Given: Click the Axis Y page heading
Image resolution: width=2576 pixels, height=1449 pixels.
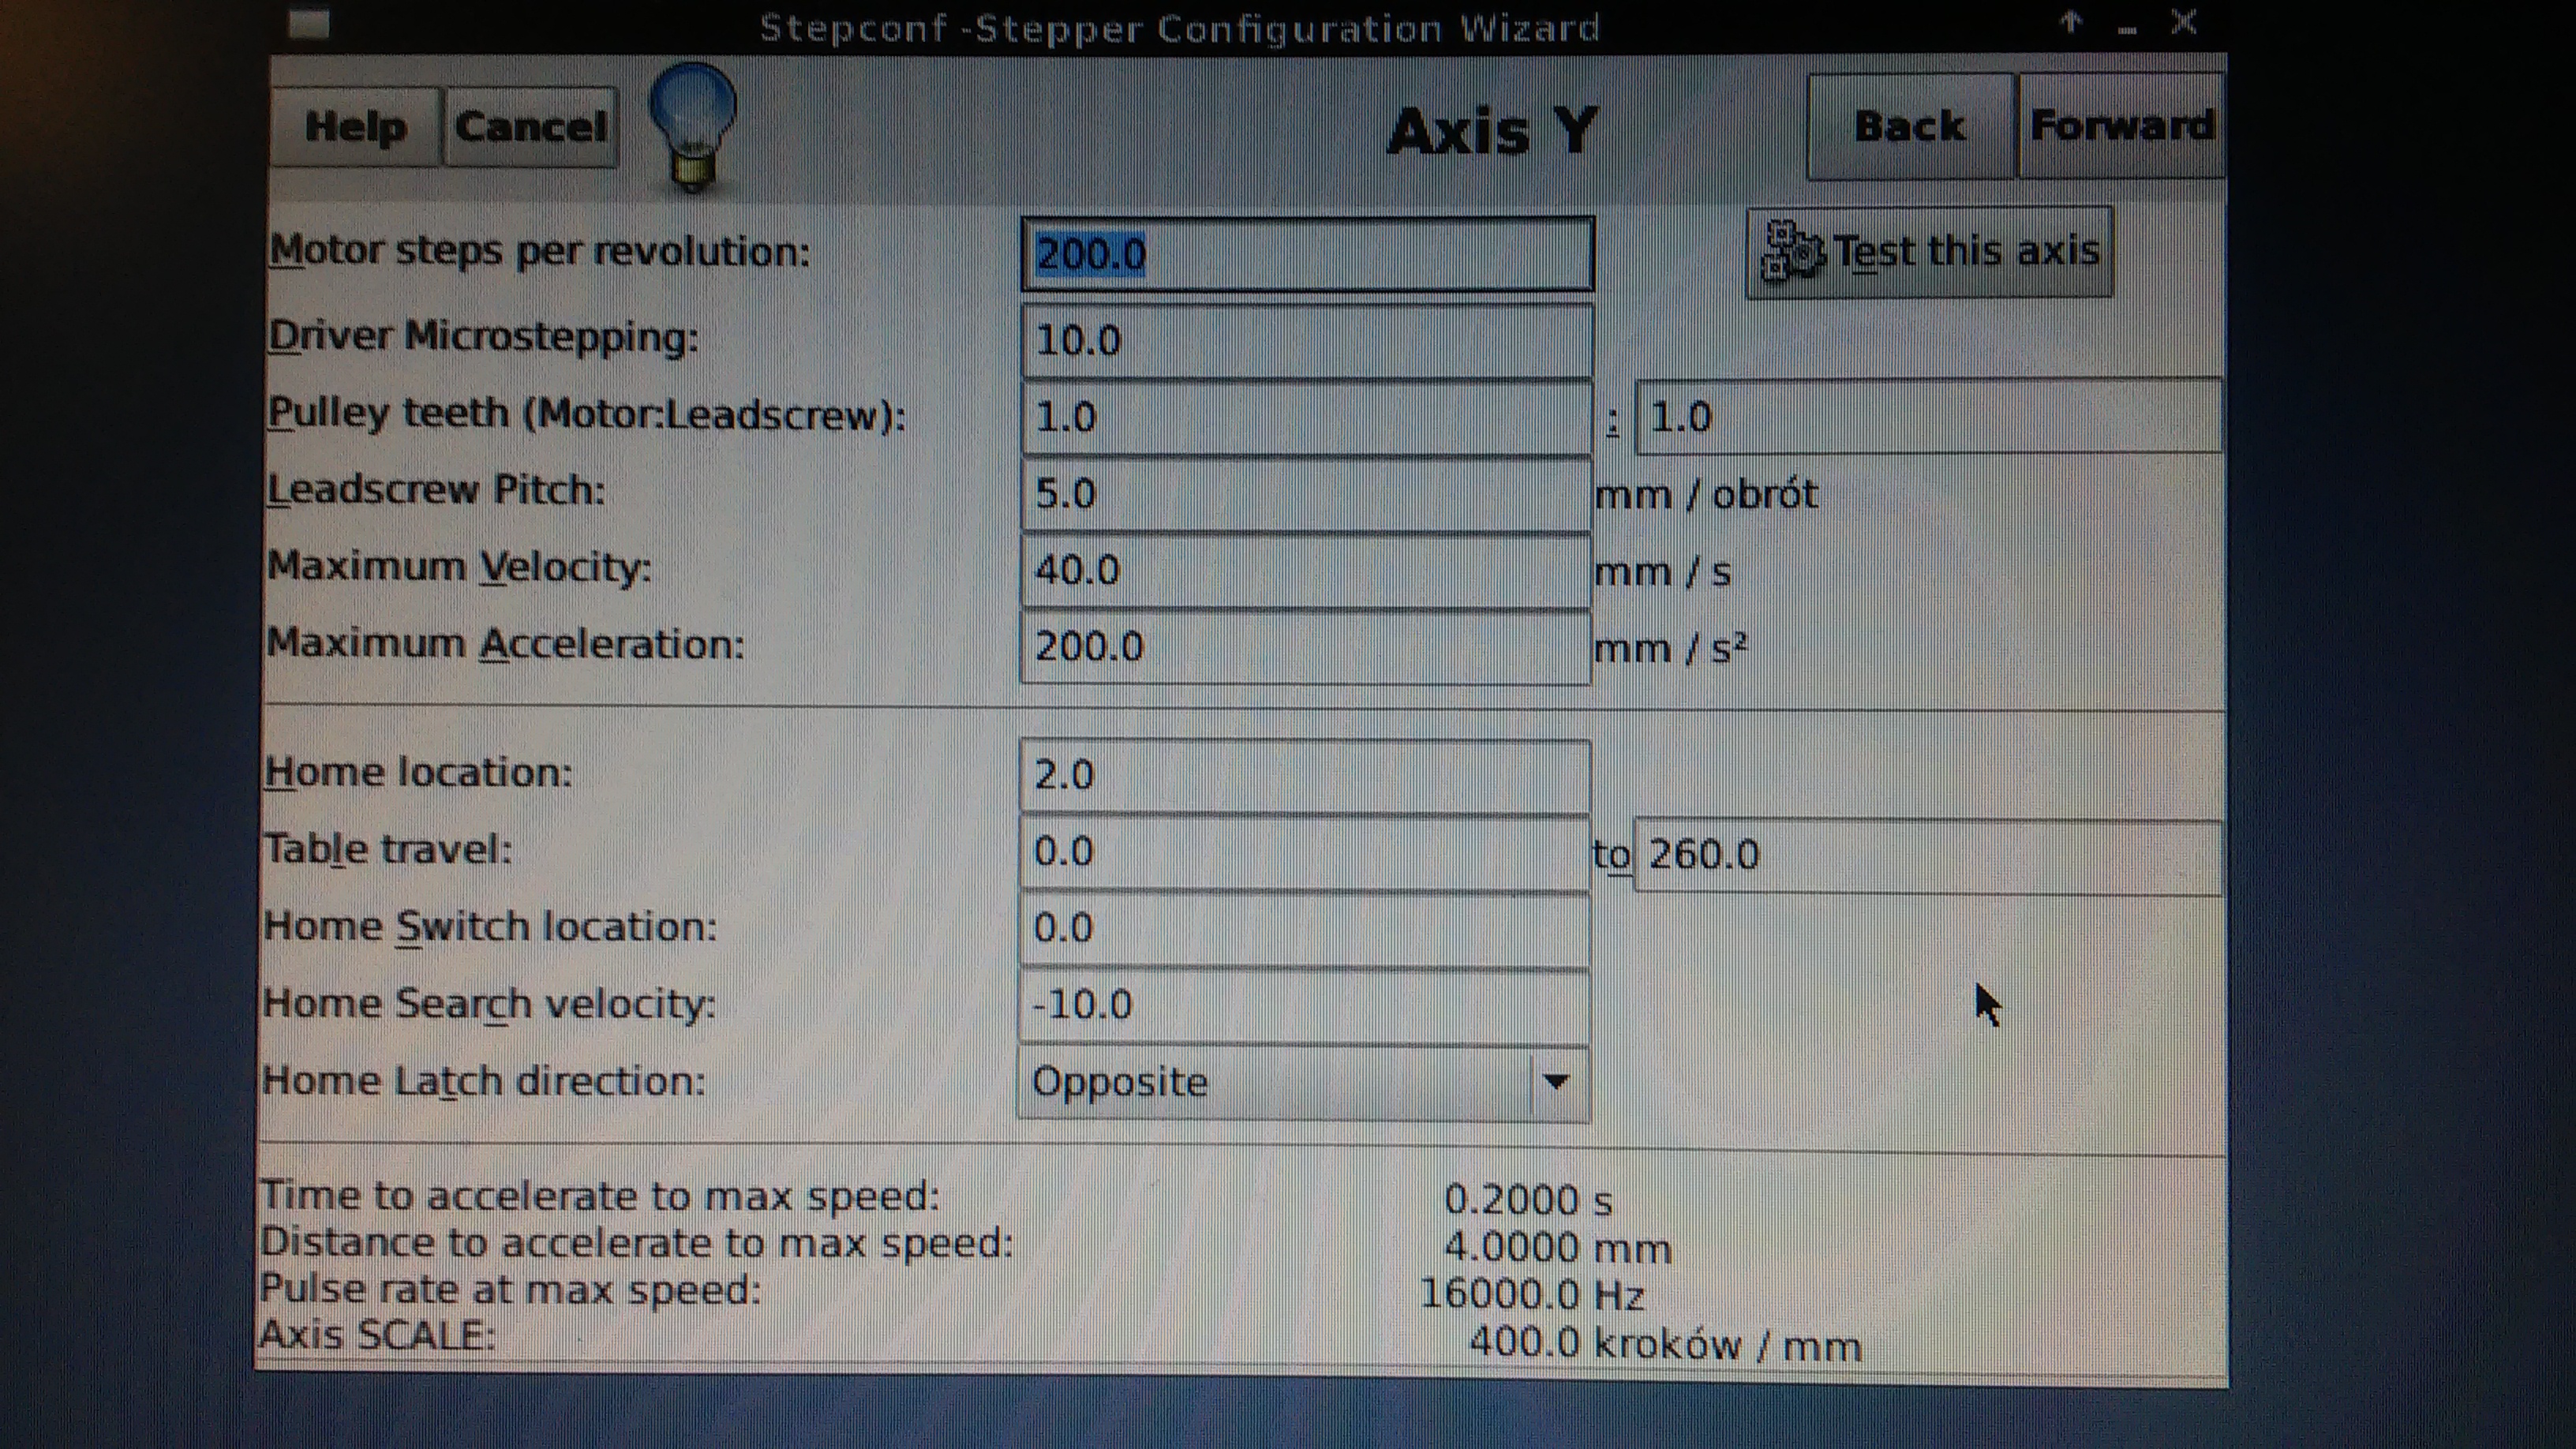Looking at the screenshot, I should point(1493,131).
